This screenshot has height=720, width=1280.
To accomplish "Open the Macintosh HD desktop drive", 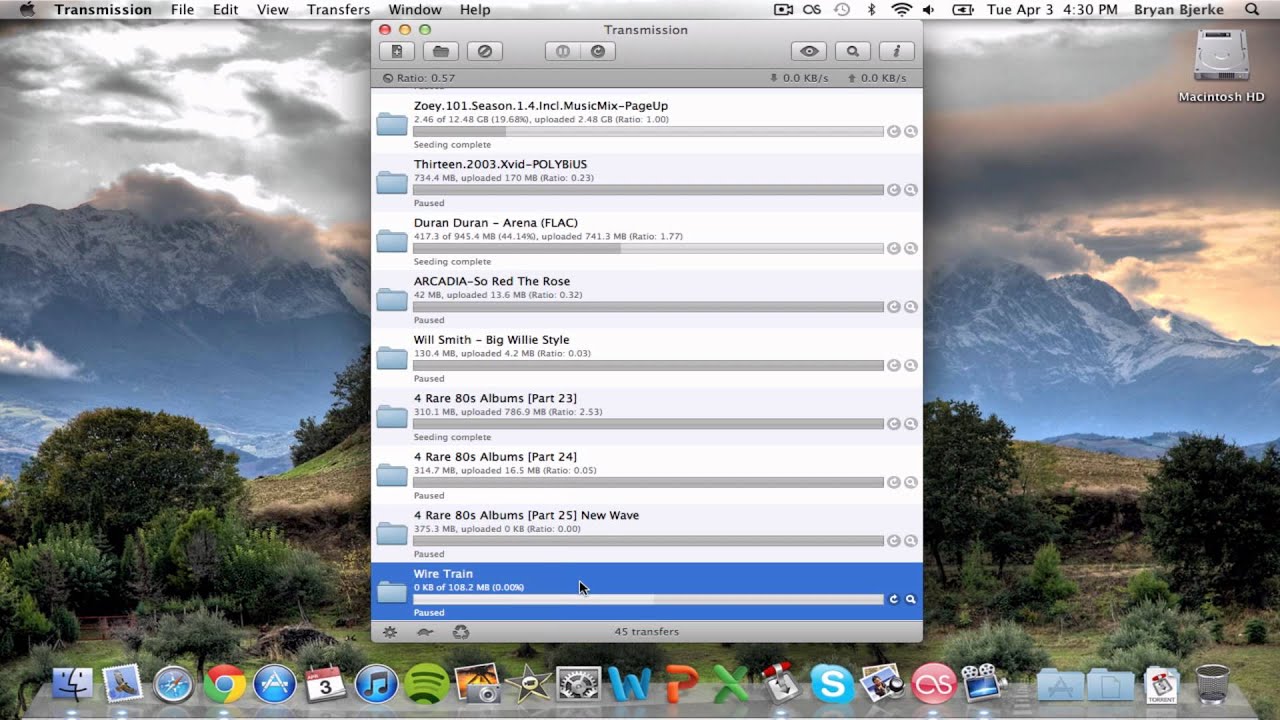I will coord(1221,65).
